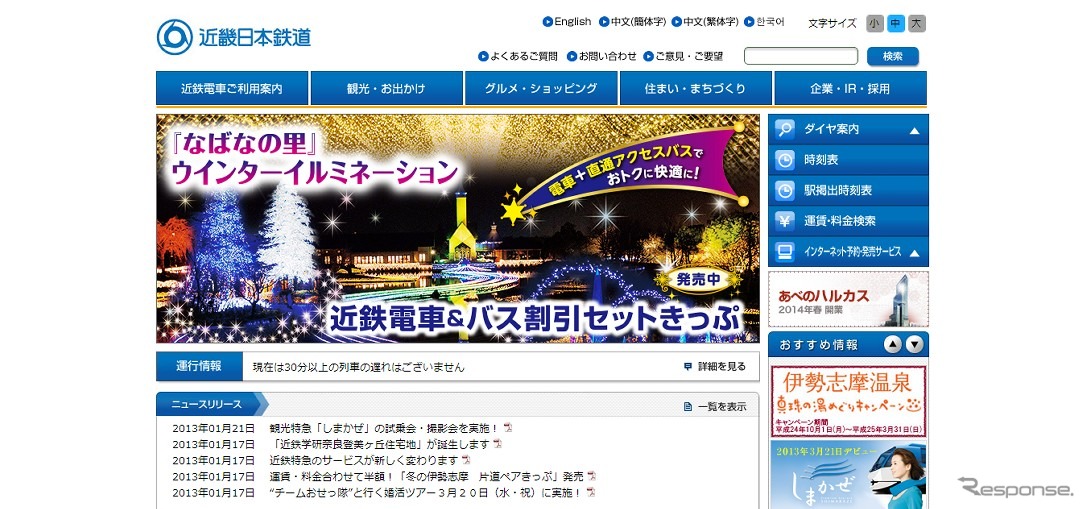Click the おすすめ情報 up arrow button

893,344
